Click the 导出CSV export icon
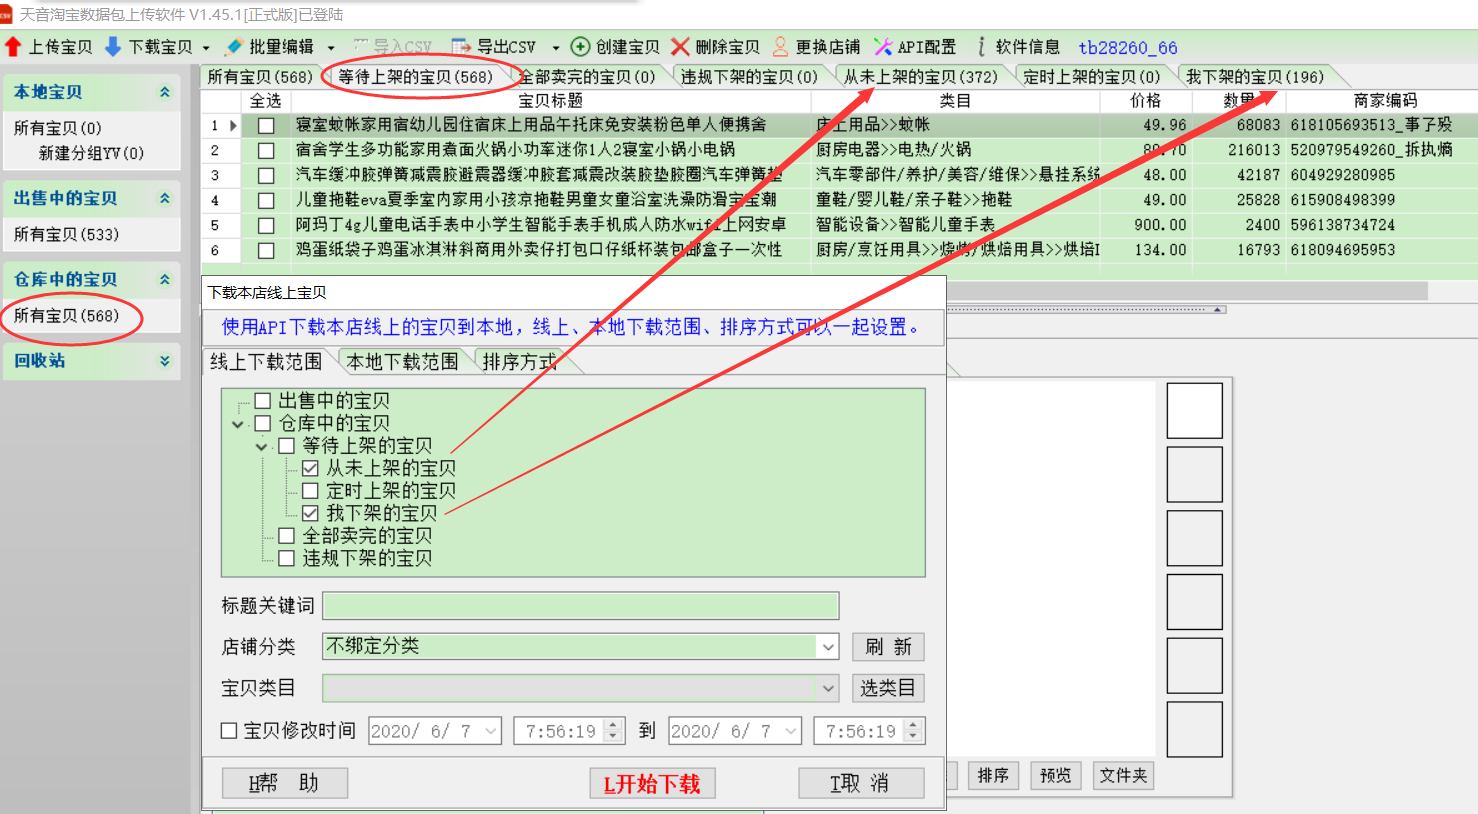Screen dimensions: 1478x814 coord(461,47)
